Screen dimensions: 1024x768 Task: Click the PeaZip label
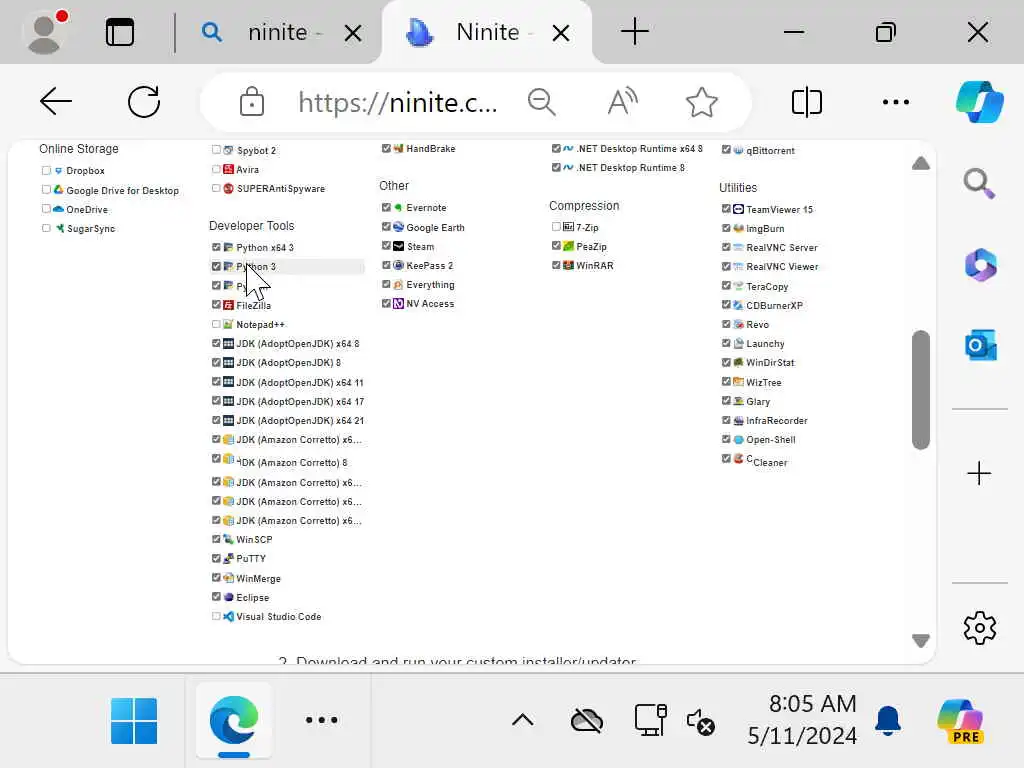click(591, 247)
